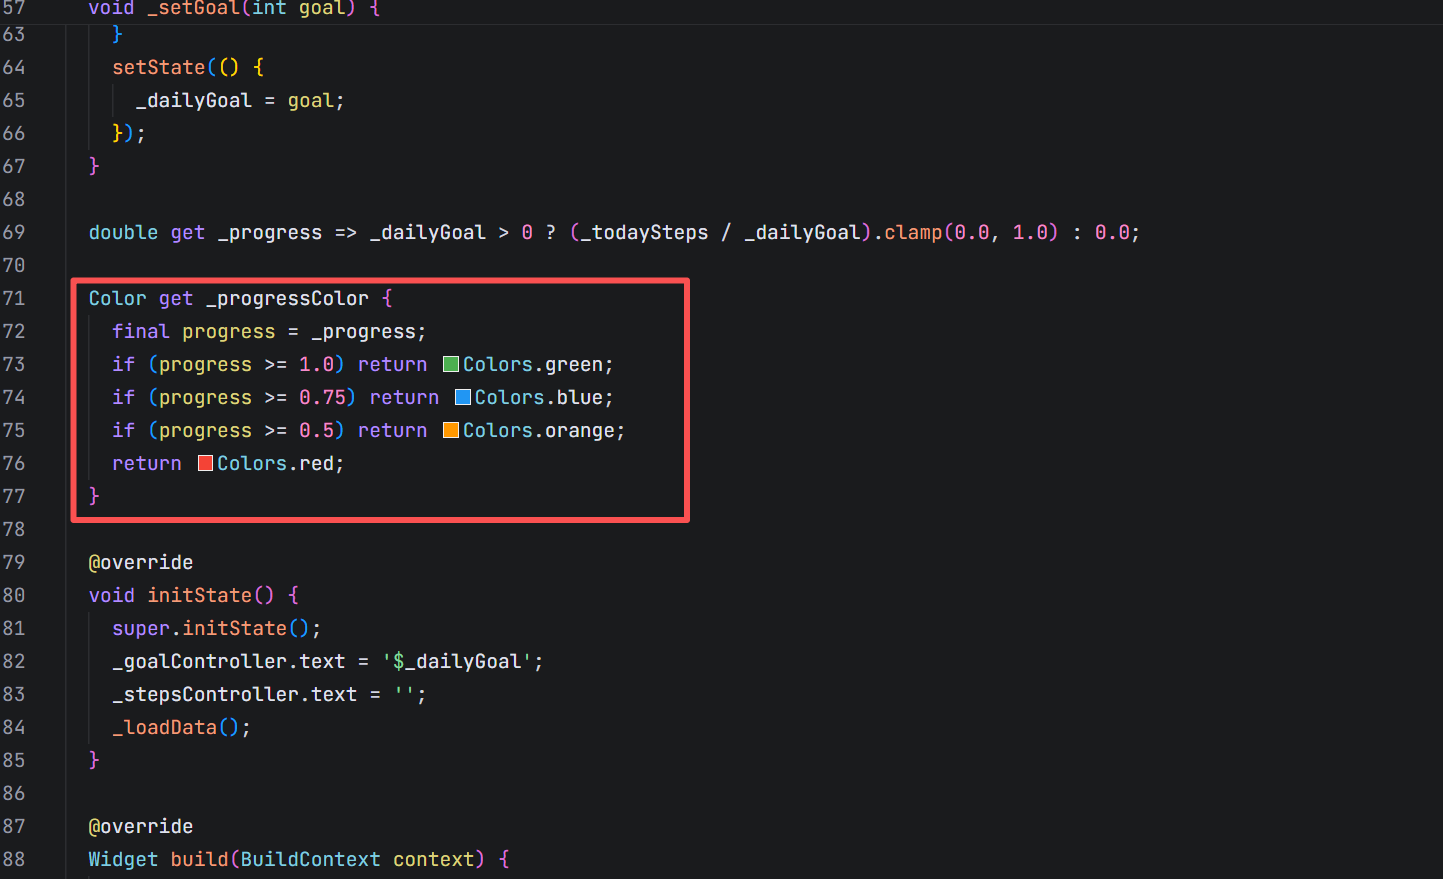1443x879 pixels.
Task: Click 'initState' in 'void initState()' on line 80
Action: (199, 595)
